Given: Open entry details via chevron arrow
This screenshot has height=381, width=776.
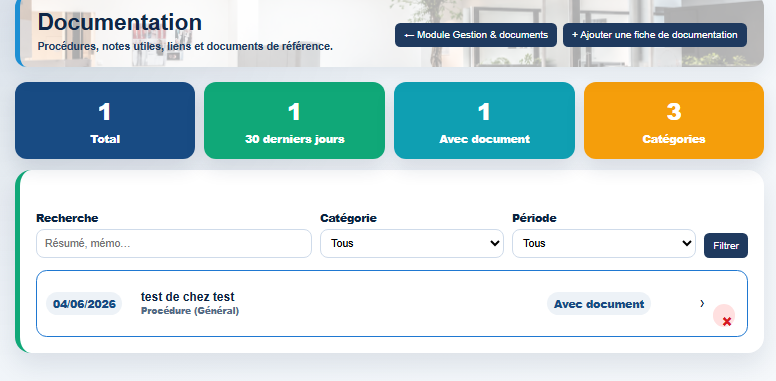Looking at the screenshot, I should click(702, 303).
